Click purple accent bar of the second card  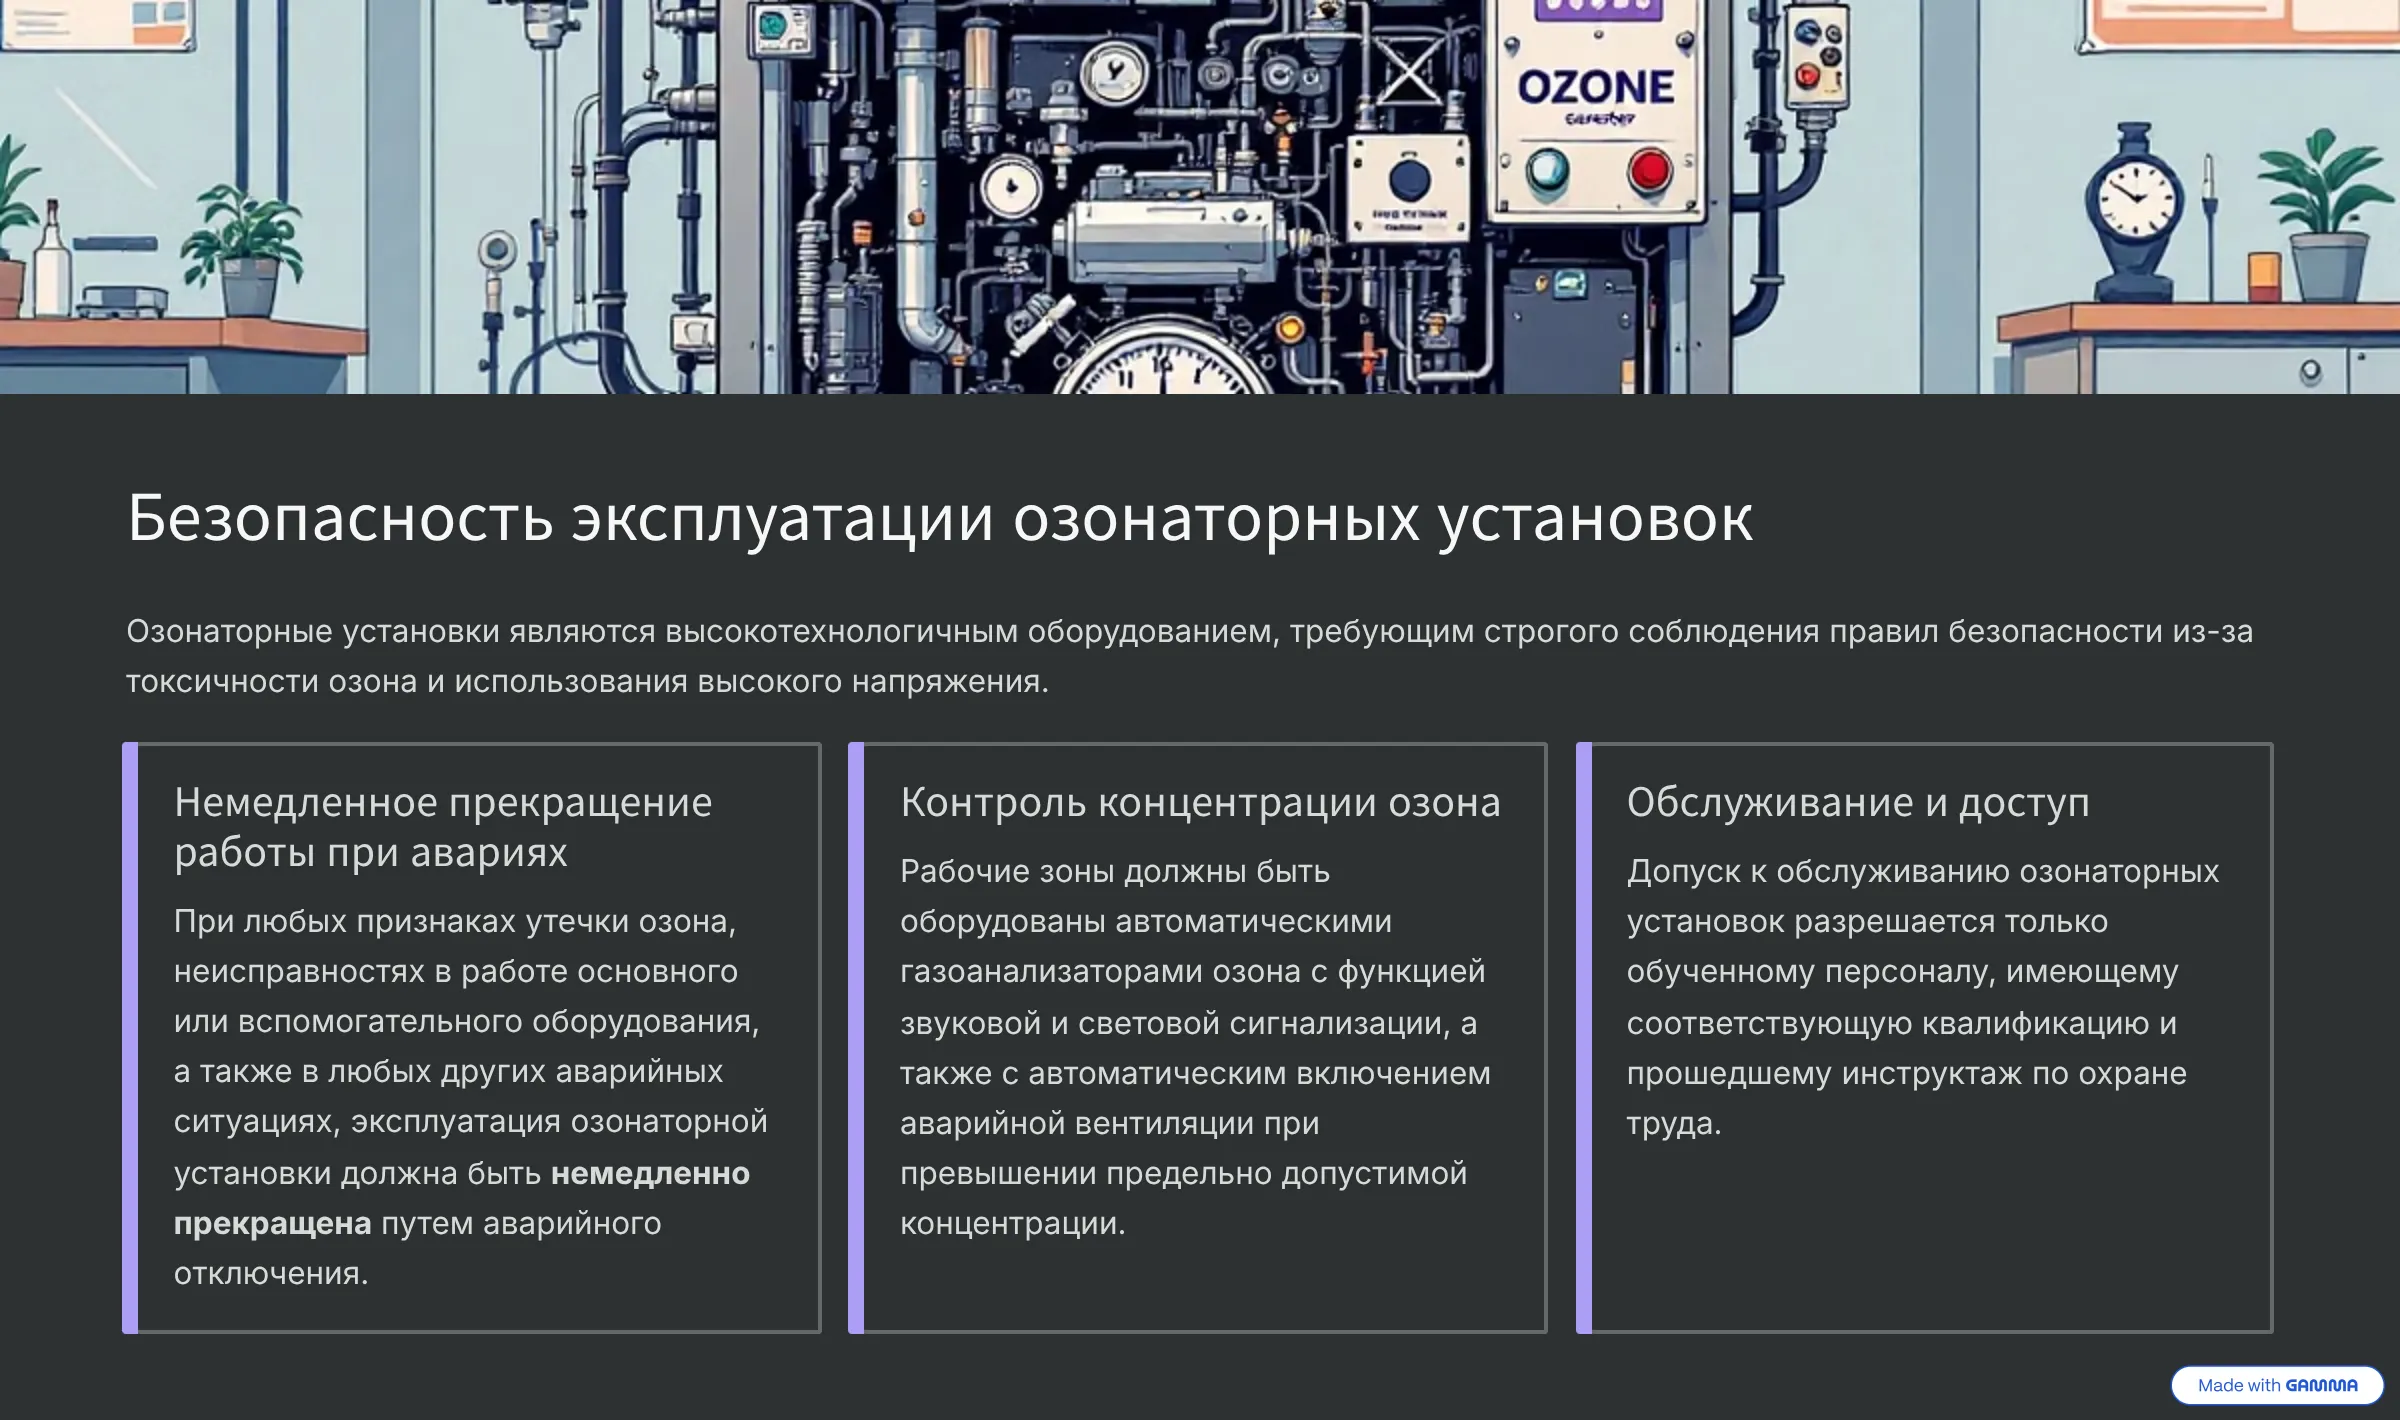point(856,1037)
